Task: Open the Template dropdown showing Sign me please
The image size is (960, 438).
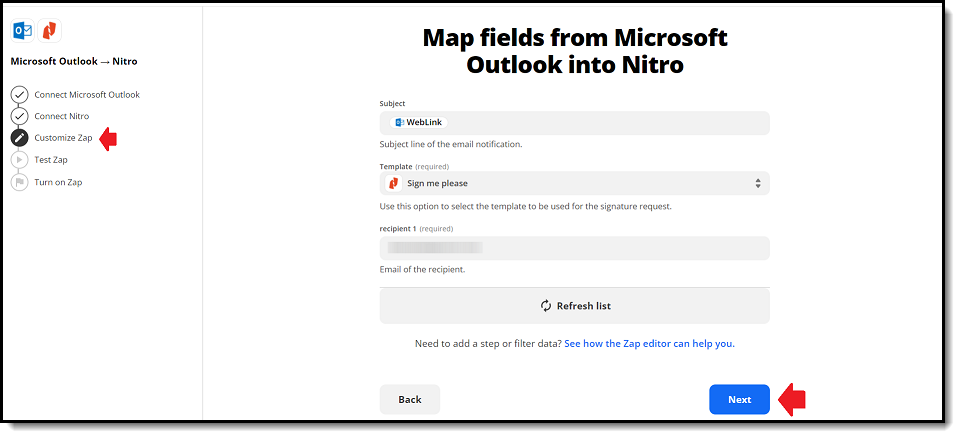Action: pos(574,183)
